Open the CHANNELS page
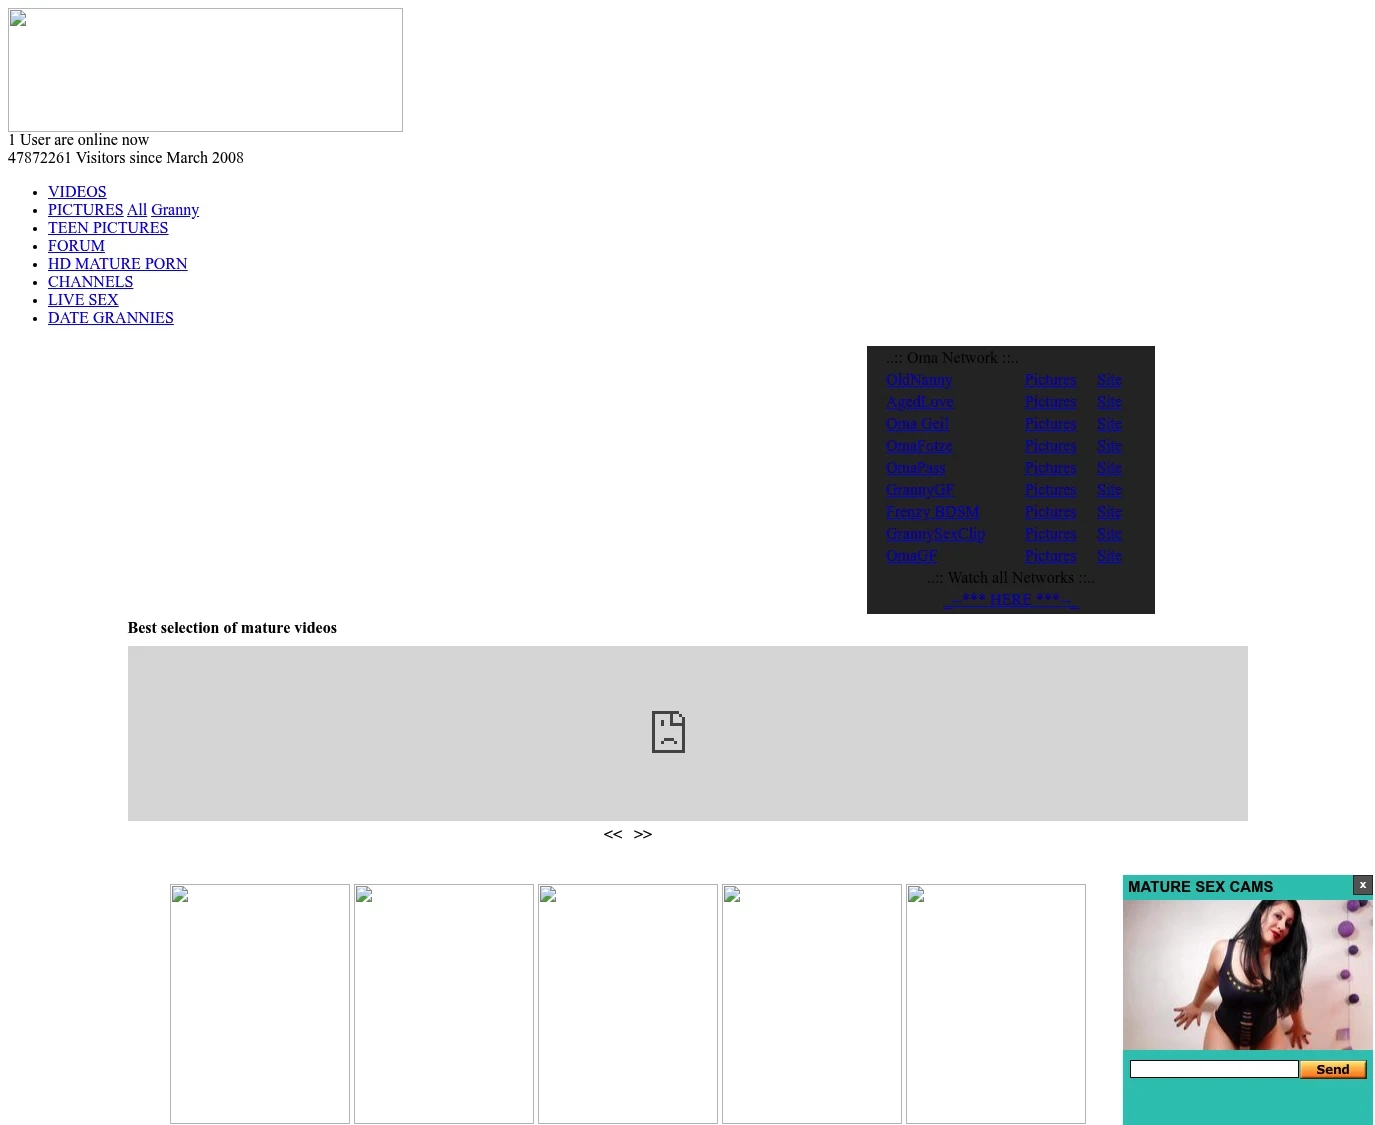The width and height of the screenshot is (1375, 1125). (90, 282)
